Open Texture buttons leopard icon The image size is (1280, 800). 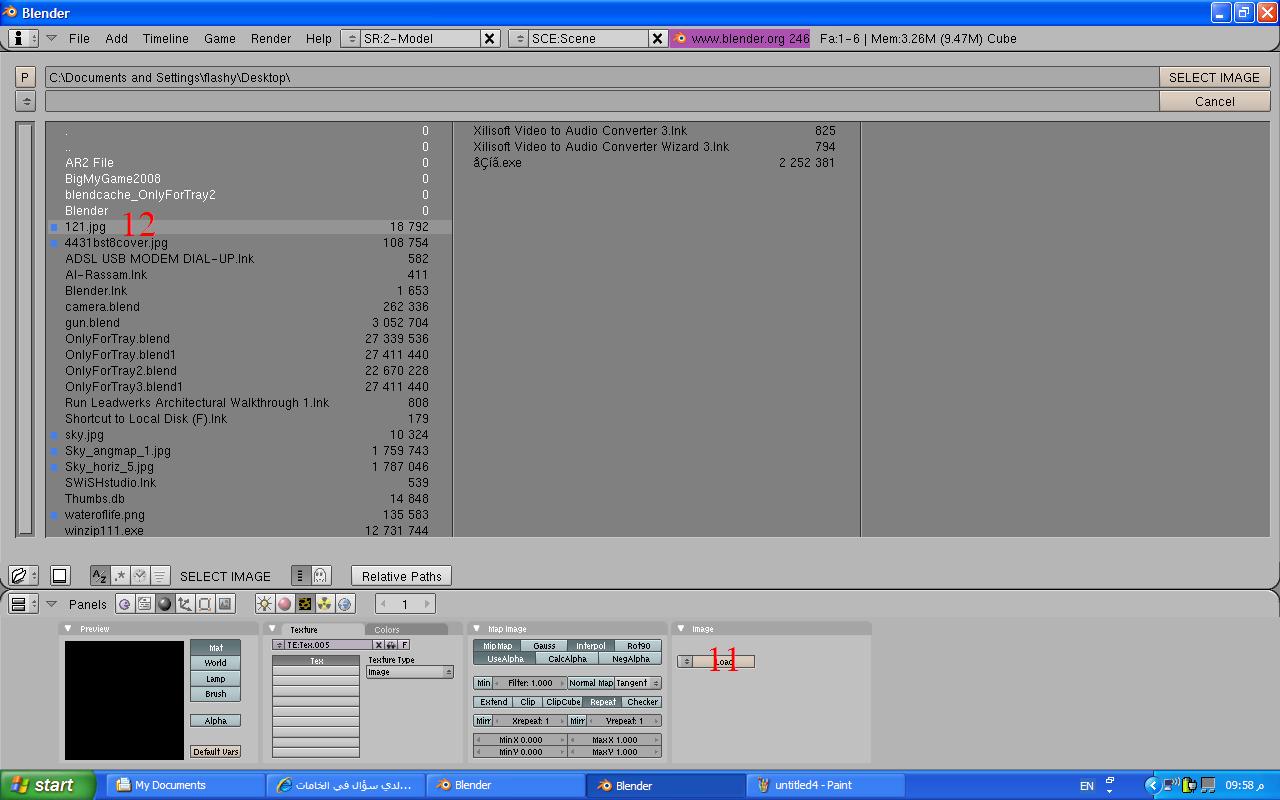point(304,604)
